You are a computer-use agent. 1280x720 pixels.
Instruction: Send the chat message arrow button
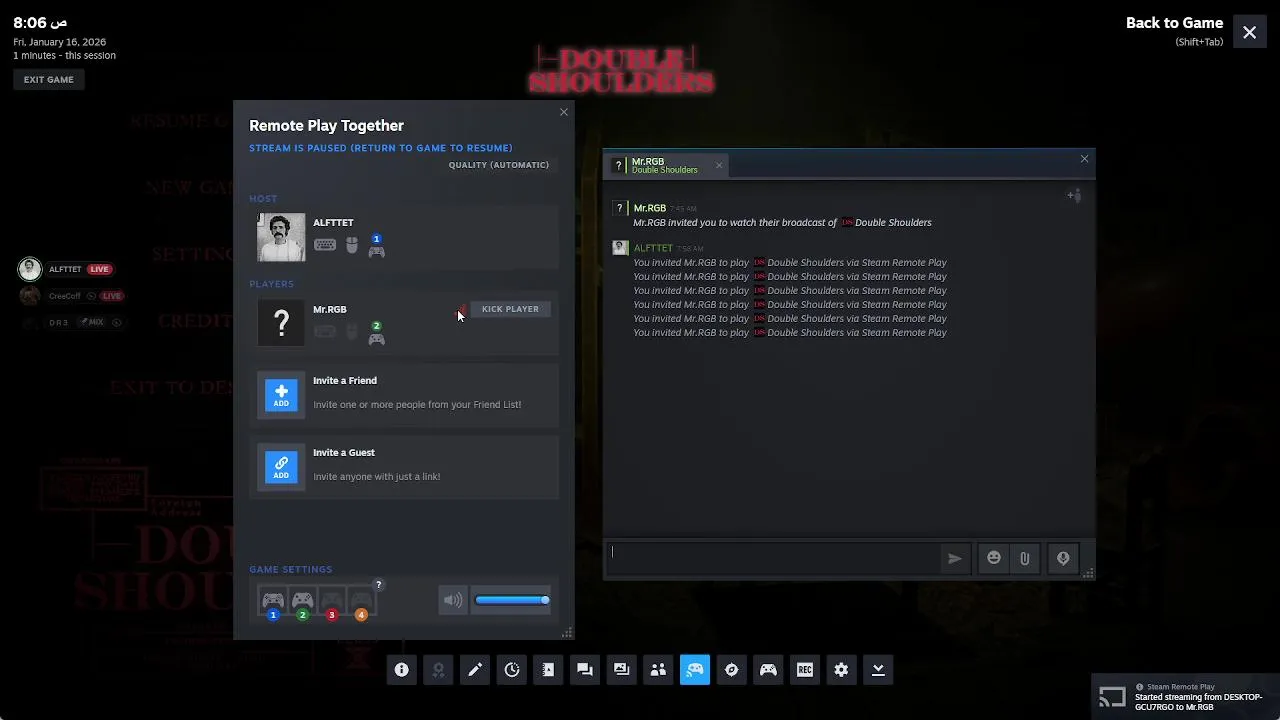pyautogui.click(x=955, y=559)
